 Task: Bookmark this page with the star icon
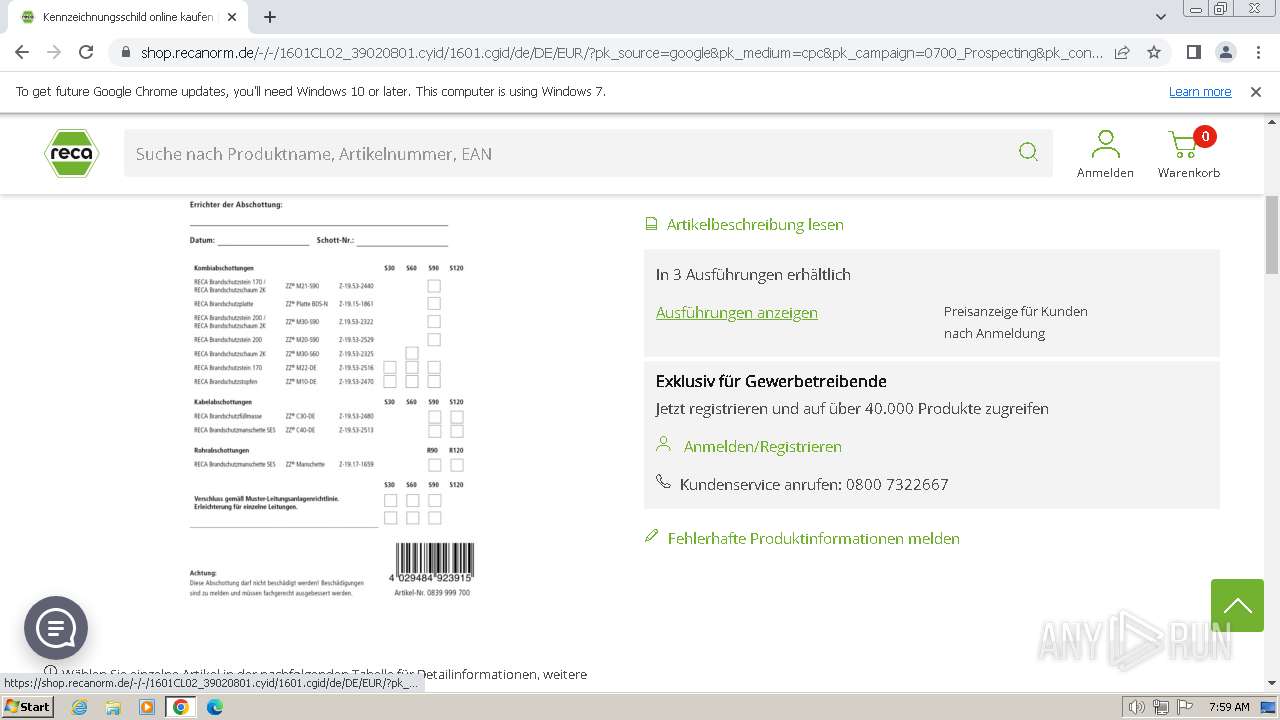(1154, 52)
